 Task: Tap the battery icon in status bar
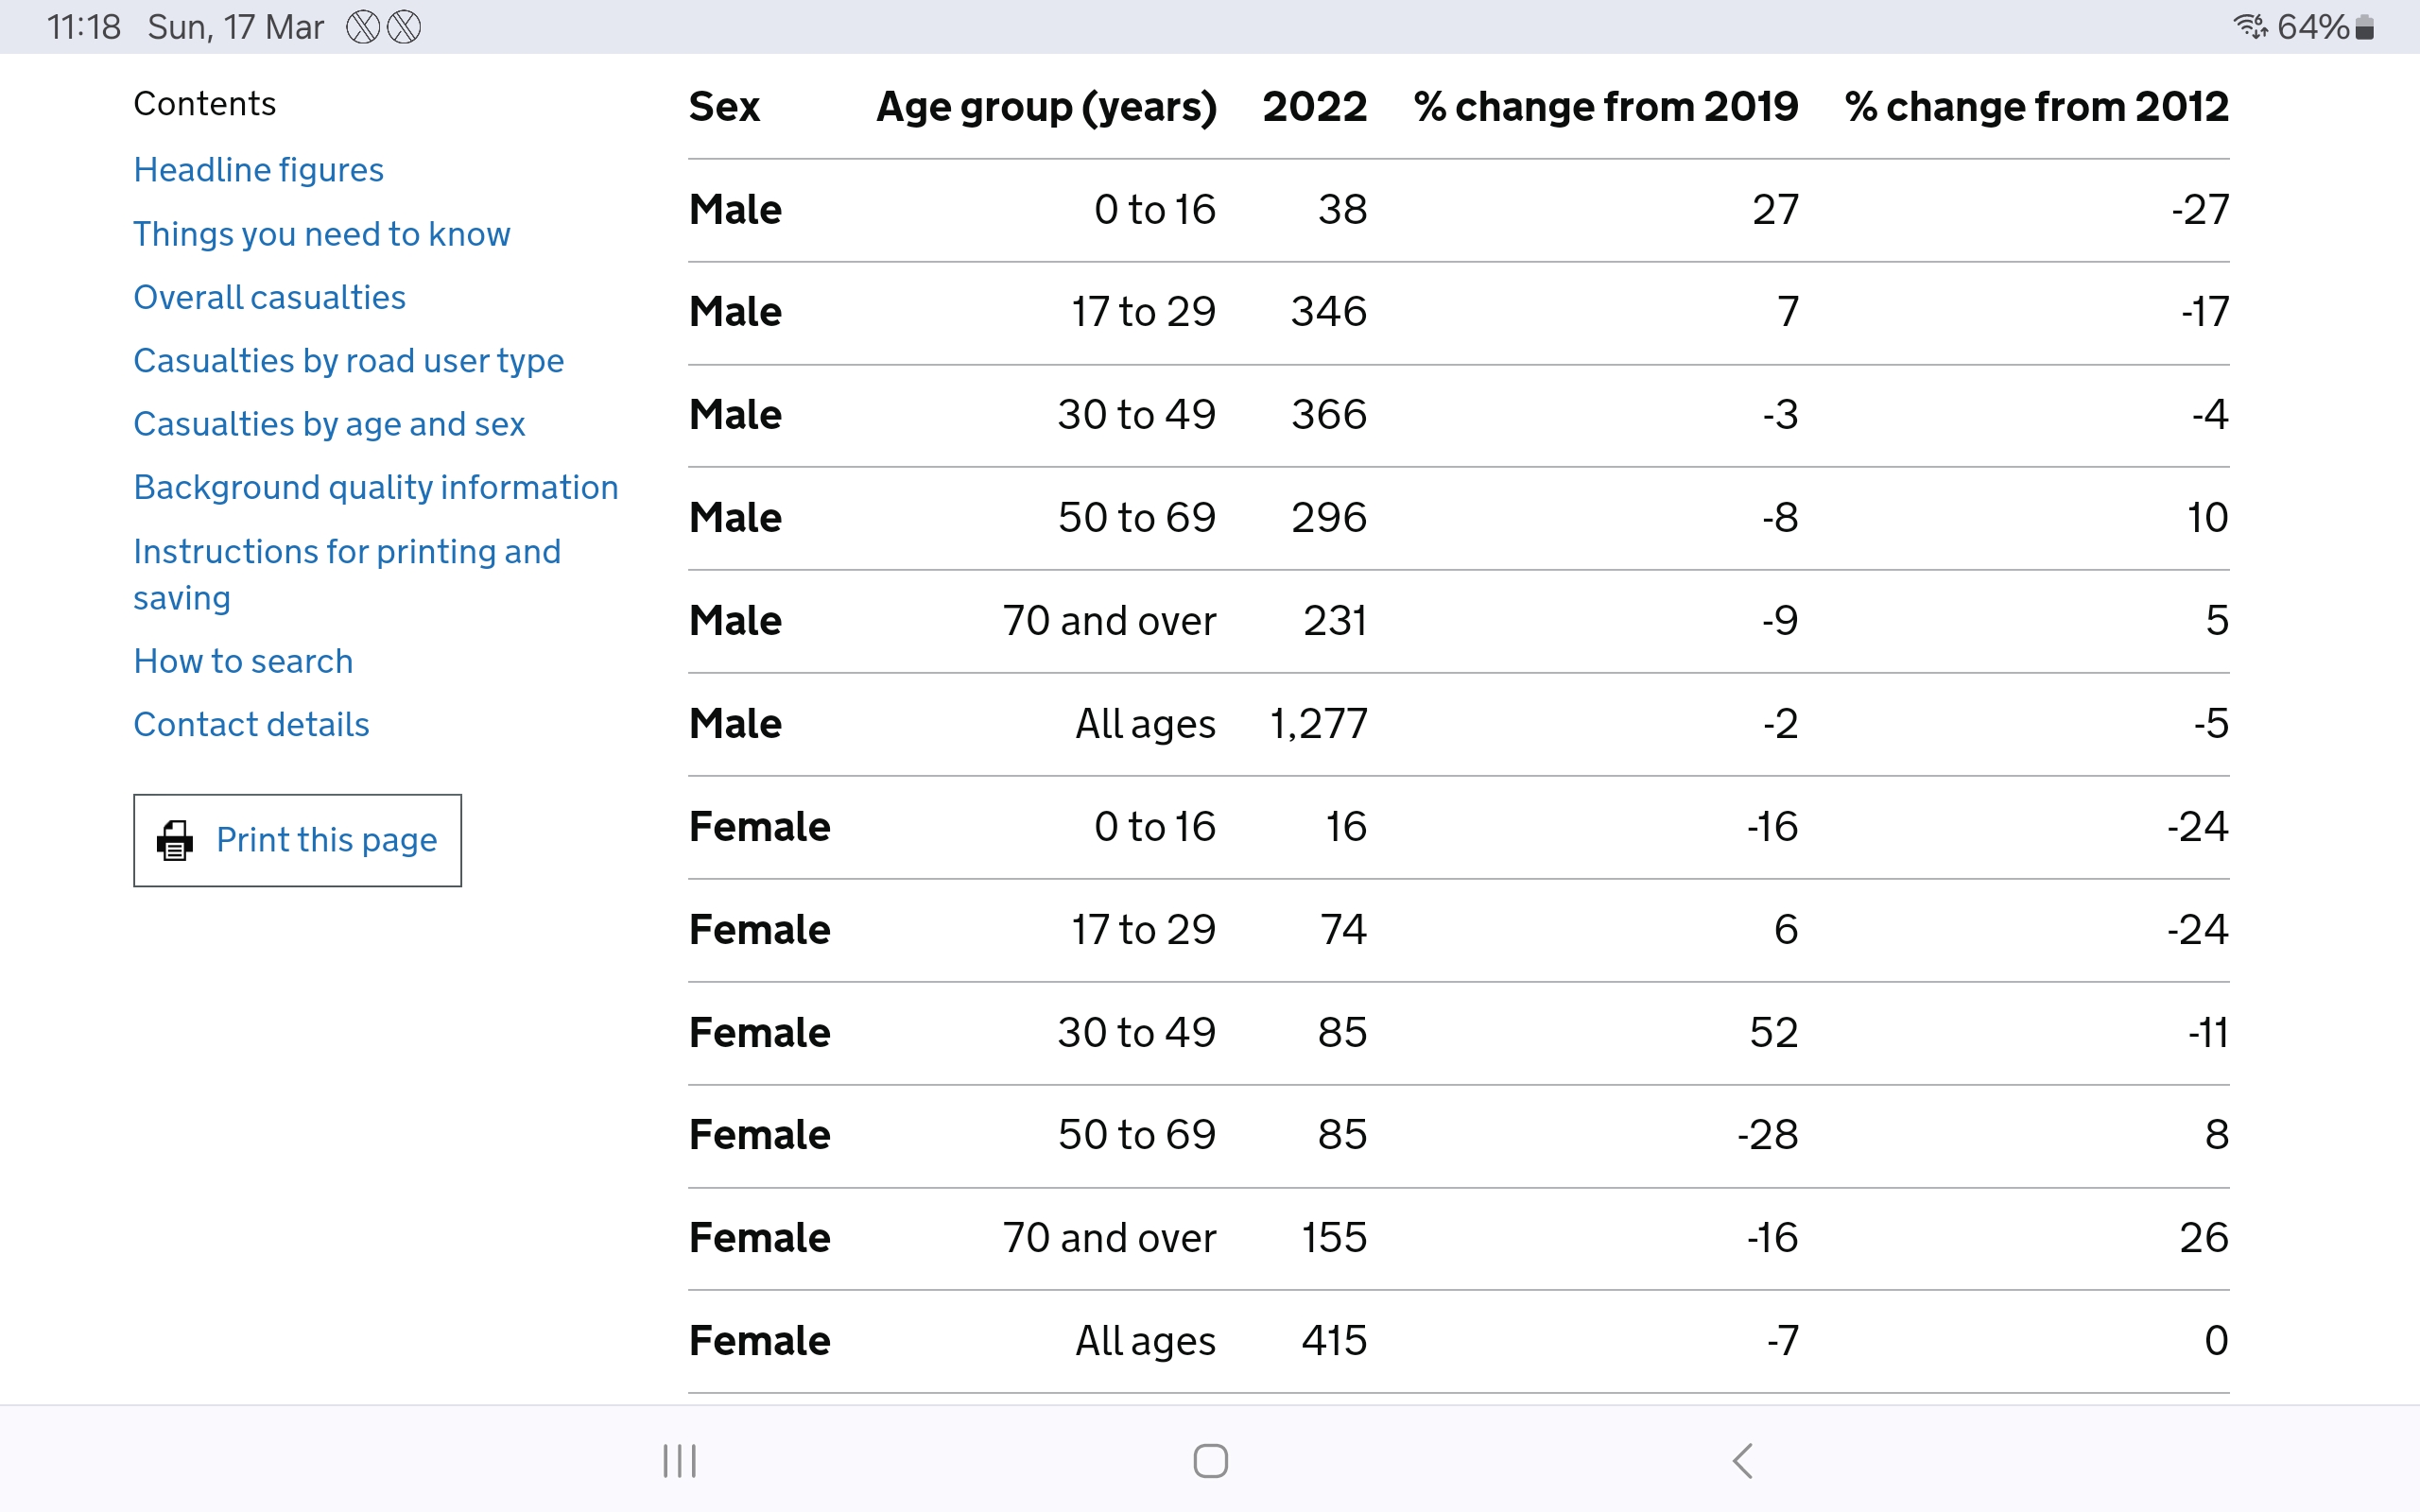coord(2364,27)
